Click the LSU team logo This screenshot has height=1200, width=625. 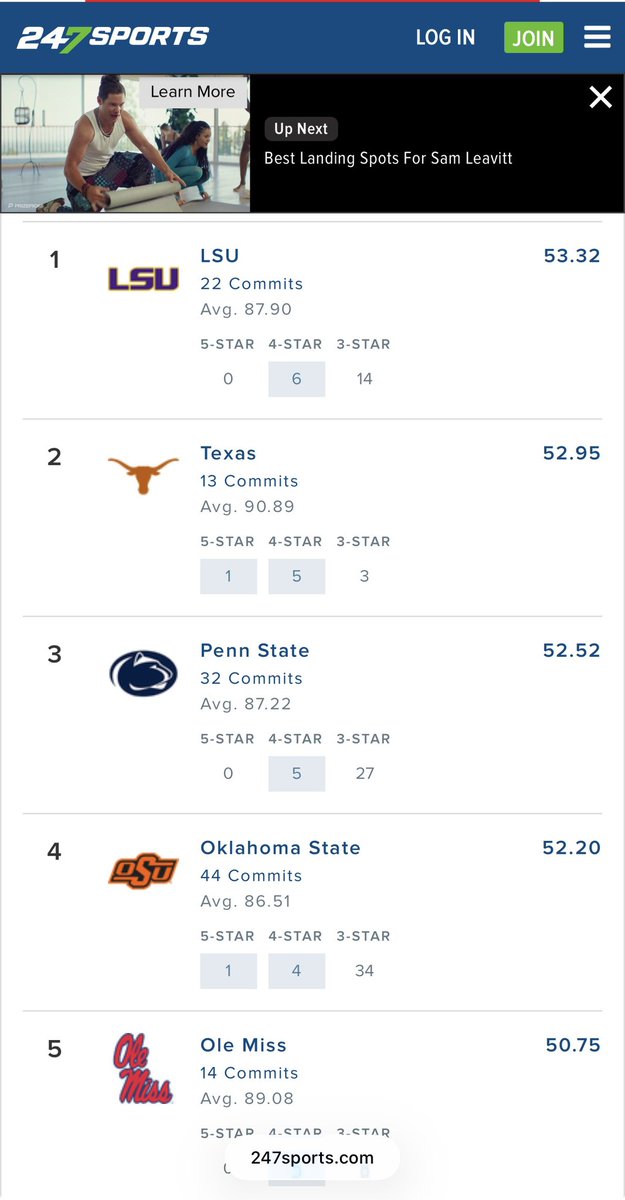(x=143, y=279)
